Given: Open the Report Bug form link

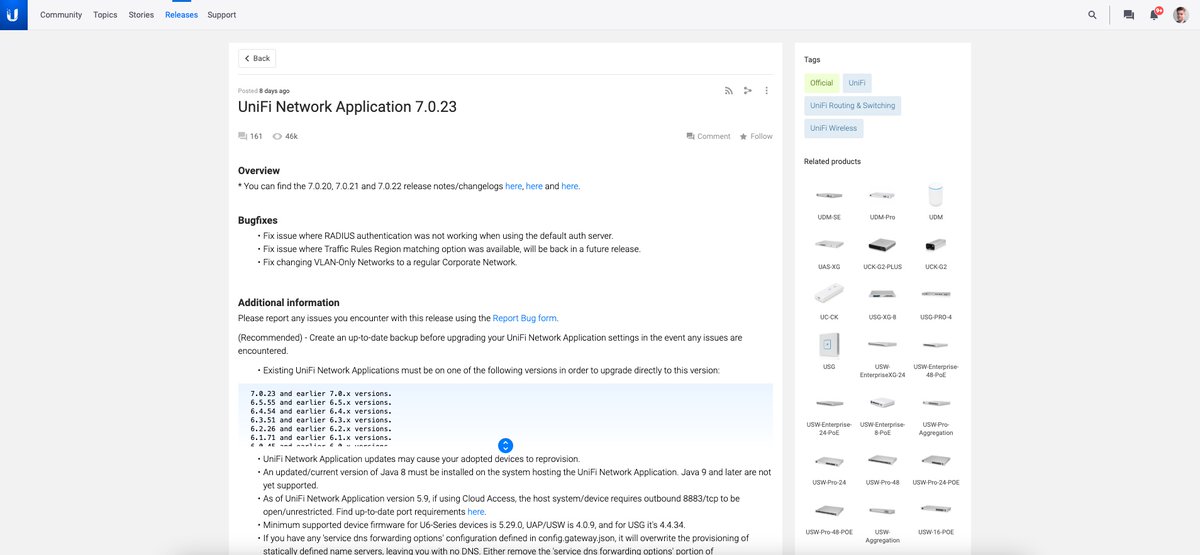Looking at the screenshot, I should tap(525, 318).
